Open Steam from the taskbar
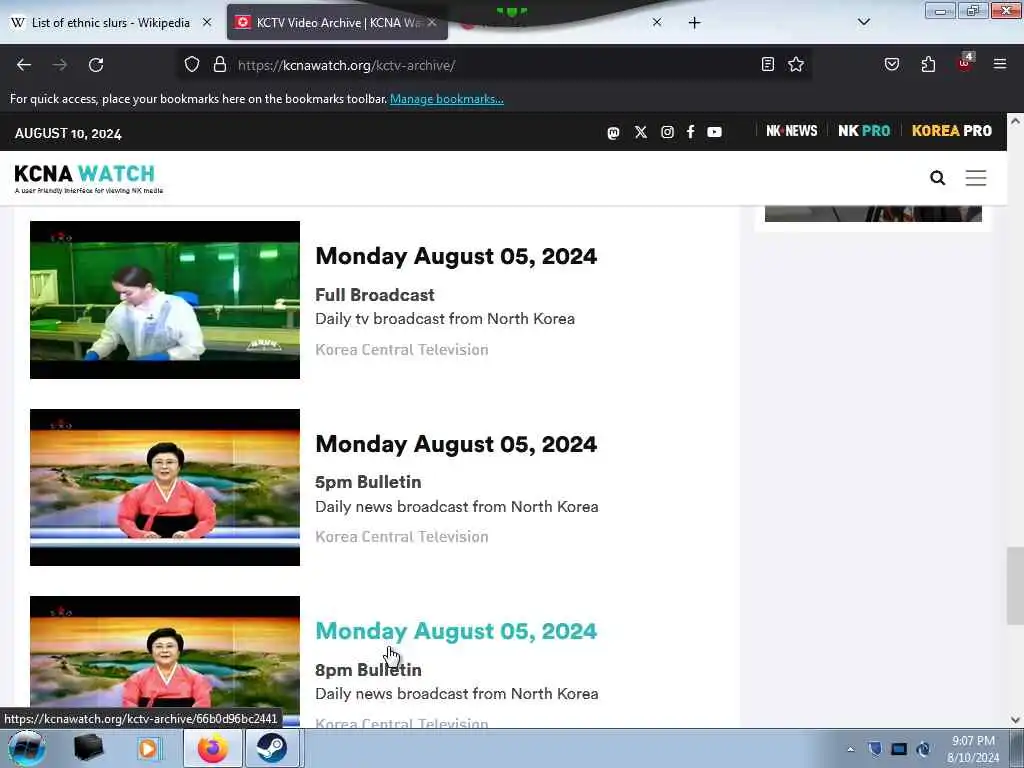Screen dimensions: 1024x768 (272, 748)
